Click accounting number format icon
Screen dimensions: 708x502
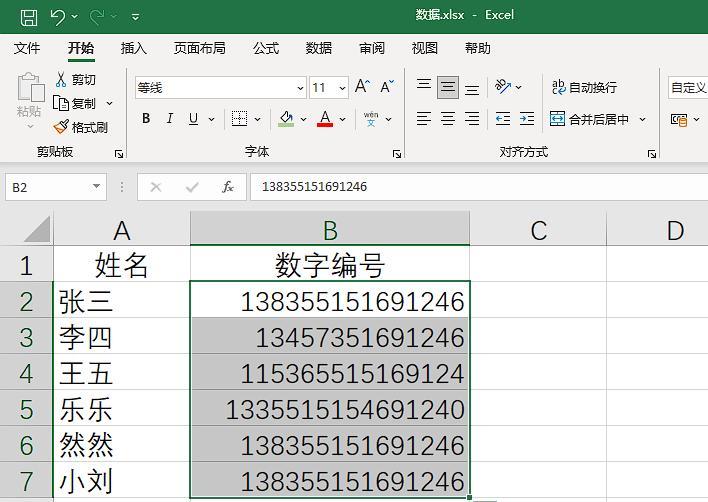point(679,120)
